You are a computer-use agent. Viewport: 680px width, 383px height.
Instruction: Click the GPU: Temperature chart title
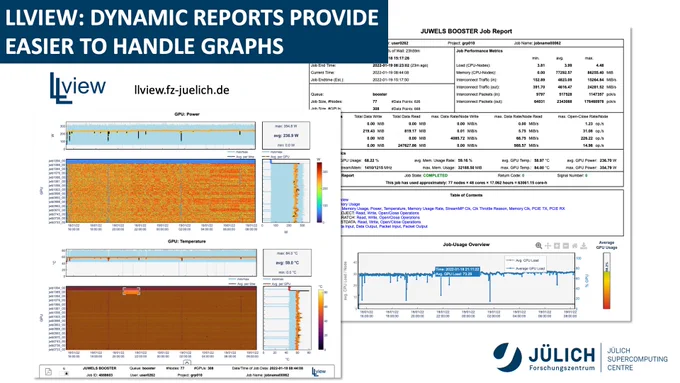(186, 241)
